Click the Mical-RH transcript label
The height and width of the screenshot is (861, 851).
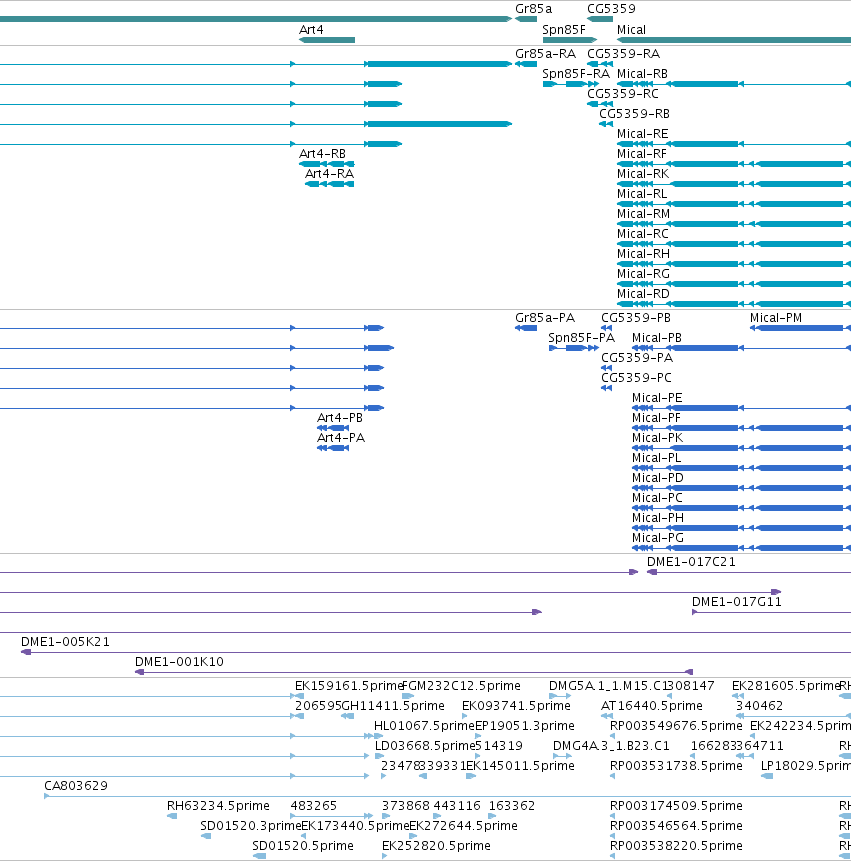tap(643, 254)
